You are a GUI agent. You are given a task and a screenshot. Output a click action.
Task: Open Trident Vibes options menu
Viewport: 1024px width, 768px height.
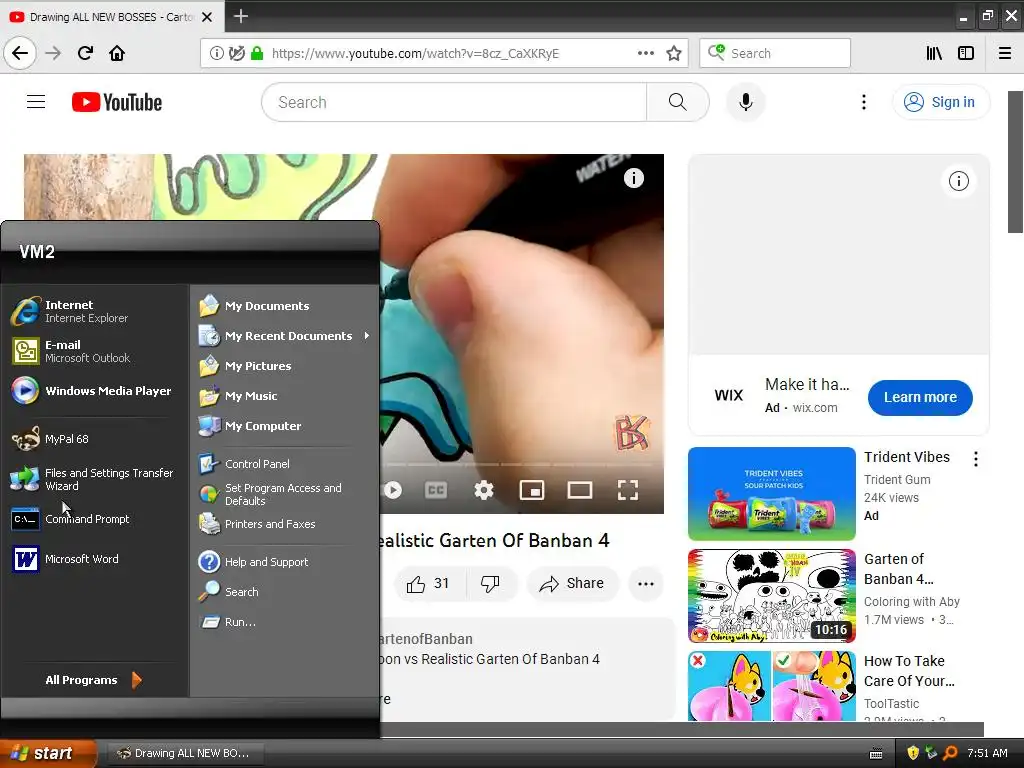click(976, 459)
